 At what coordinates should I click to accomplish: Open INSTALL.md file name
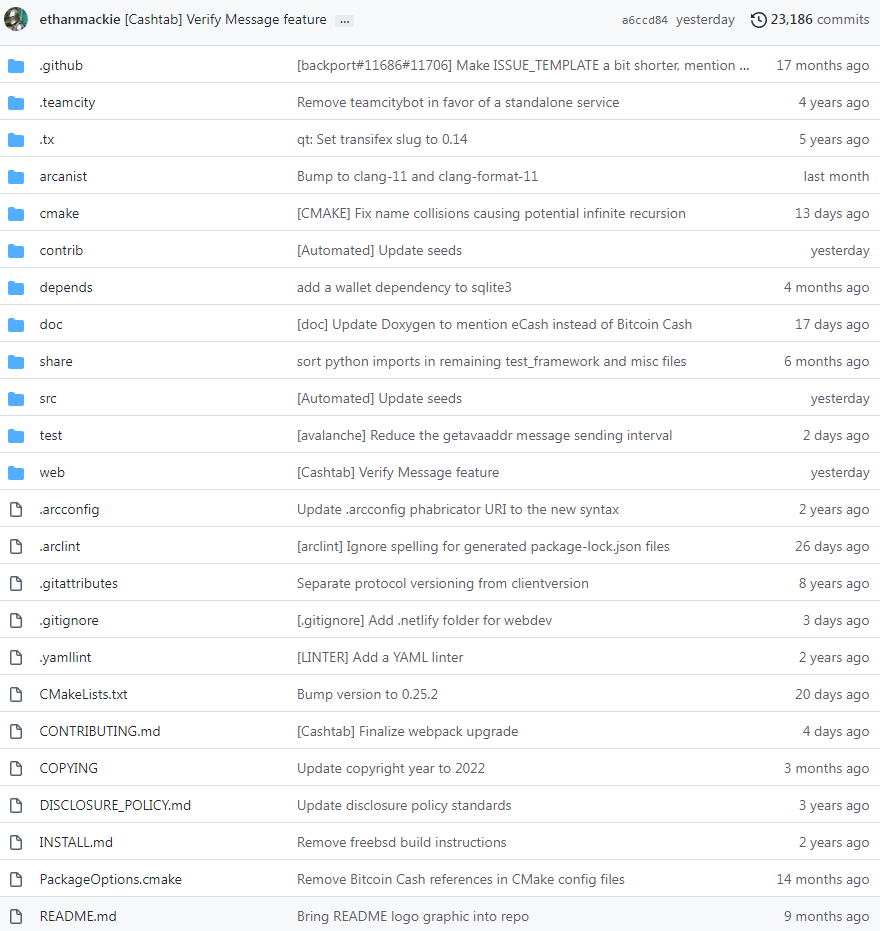(x=76, y=842)
